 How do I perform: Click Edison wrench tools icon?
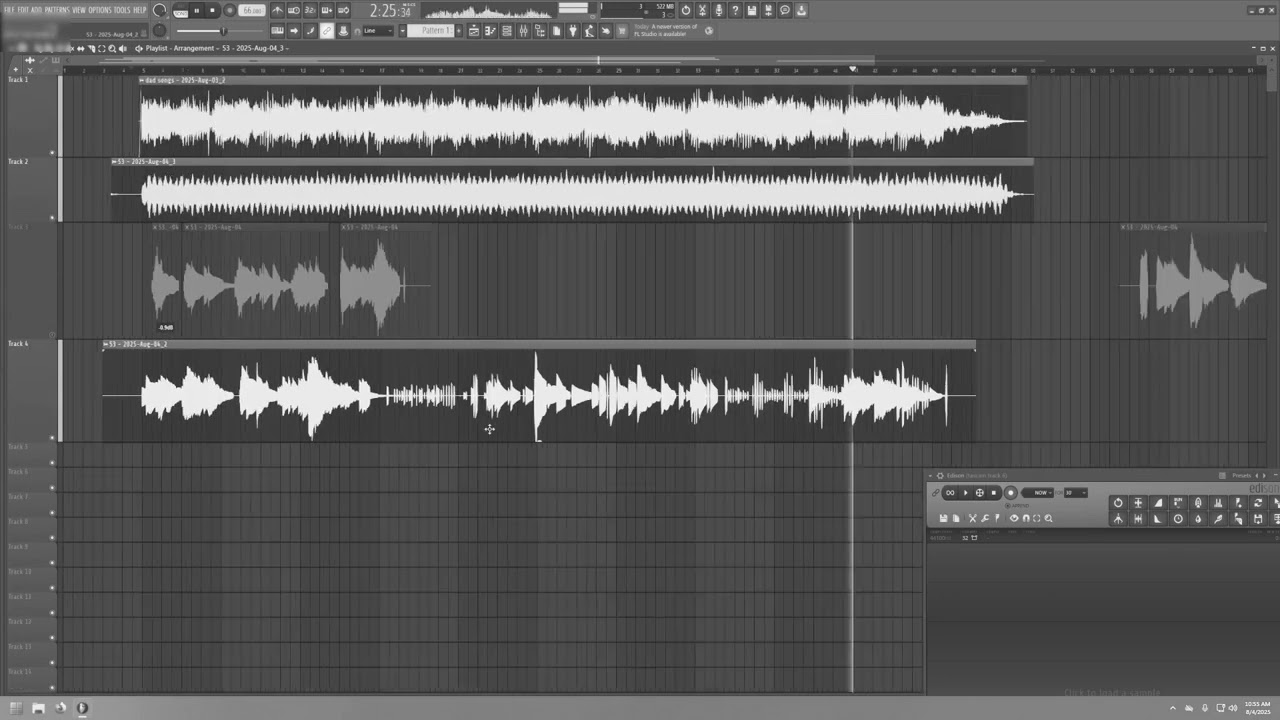click(985, 518)
